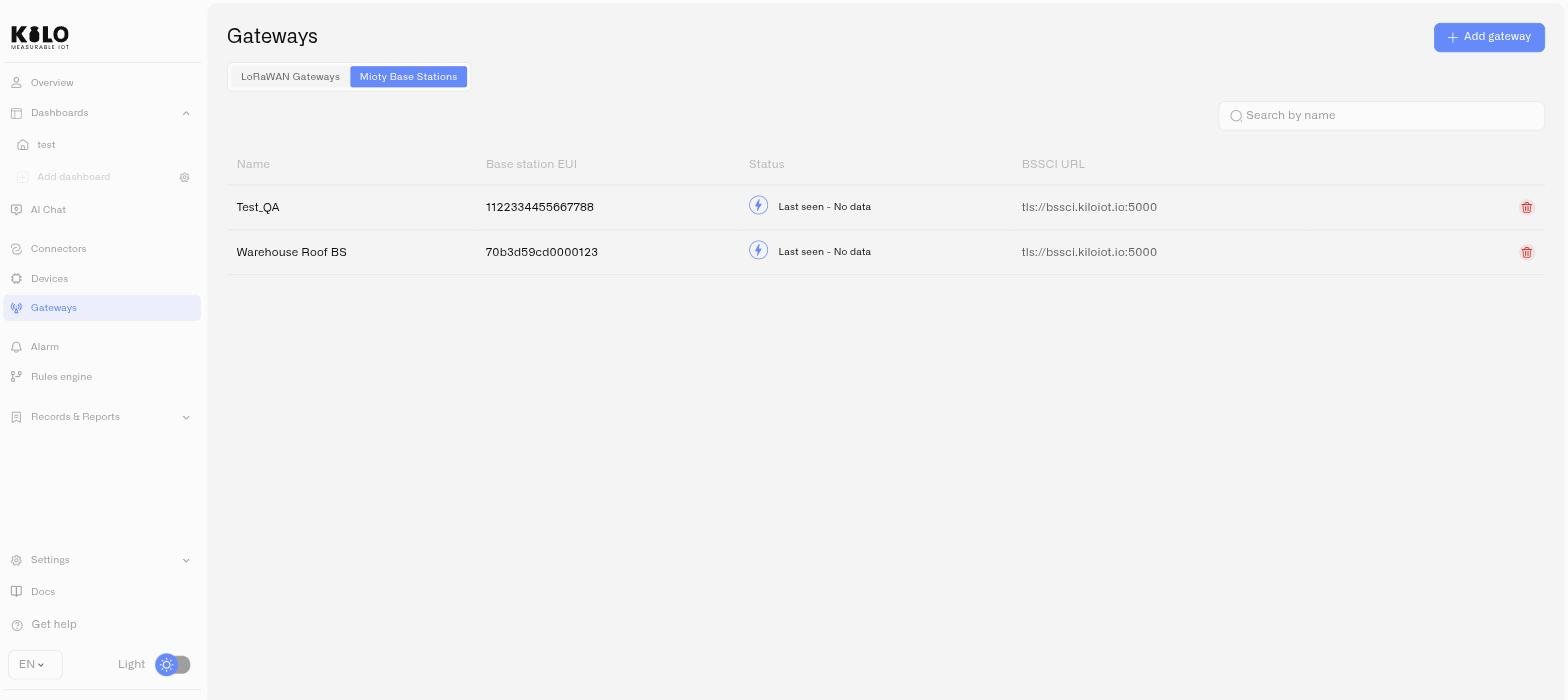Click the BSSCI URL column header
The width and height of the screenshot is (1568, 700).
(1053, 164)
